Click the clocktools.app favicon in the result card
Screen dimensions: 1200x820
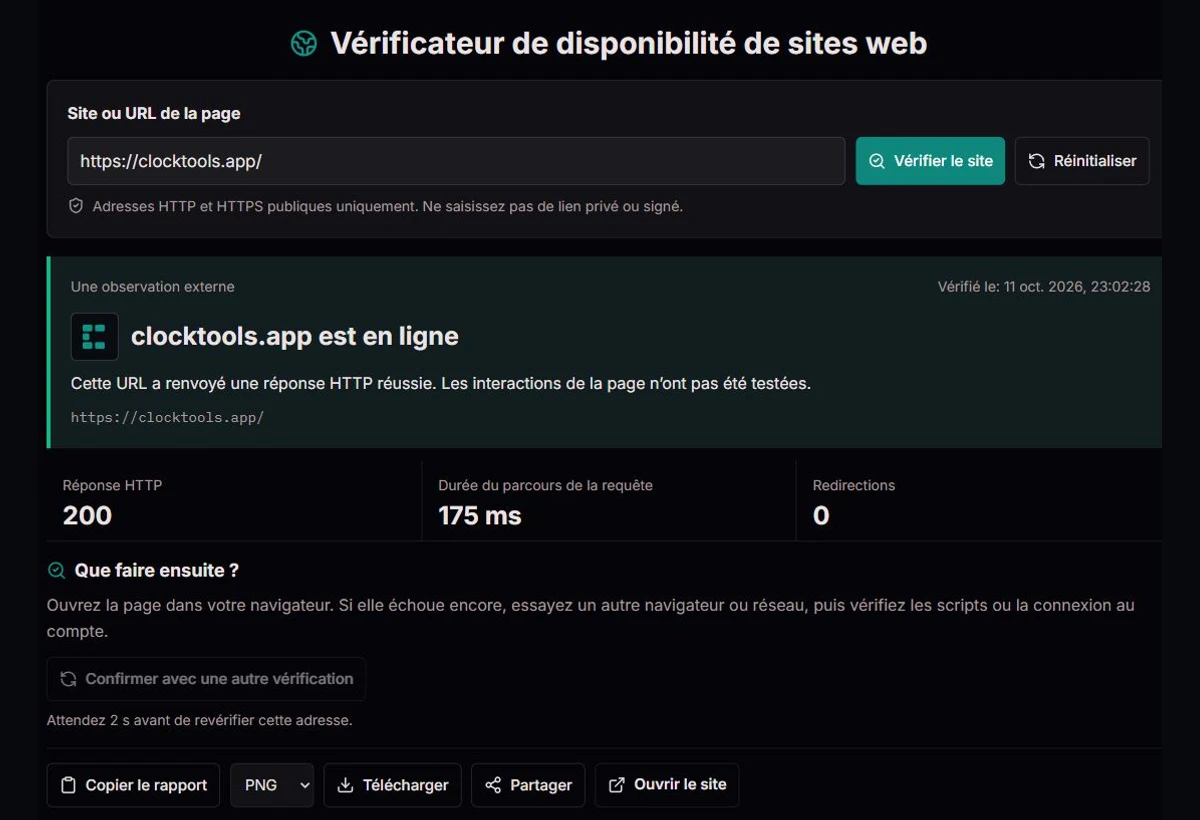95,337
